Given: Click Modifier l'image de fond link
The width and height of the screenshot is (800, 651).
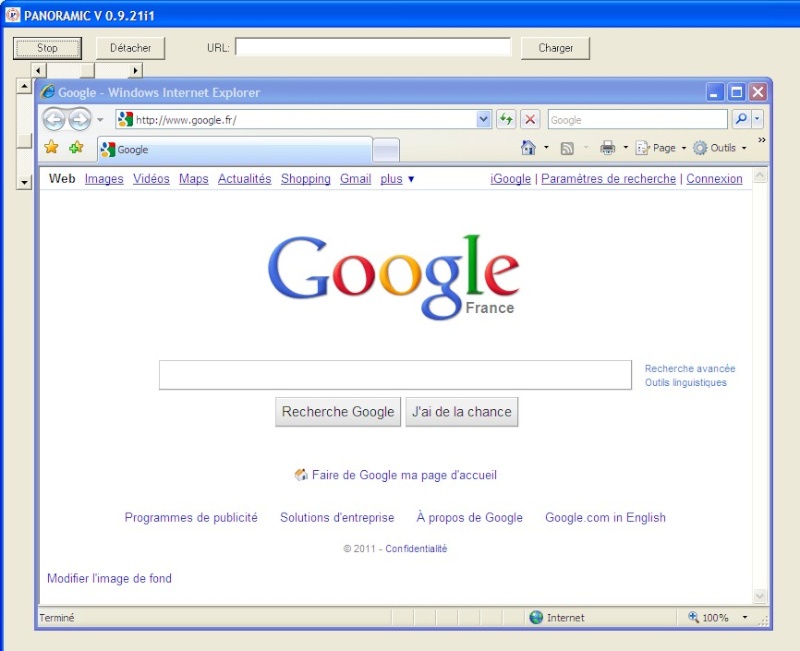Looking at the screenshot, I should tap(109, 579).
